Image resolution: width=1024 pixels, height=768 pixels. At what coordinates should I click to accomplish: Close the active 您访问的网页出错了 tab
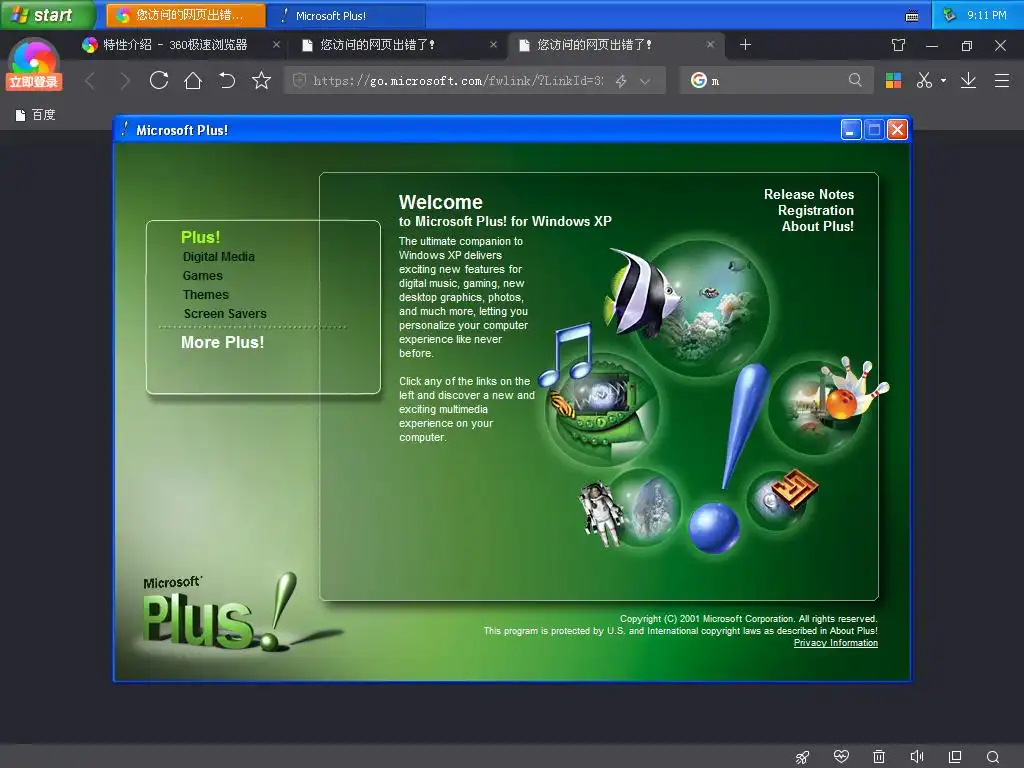click(711, 44)
